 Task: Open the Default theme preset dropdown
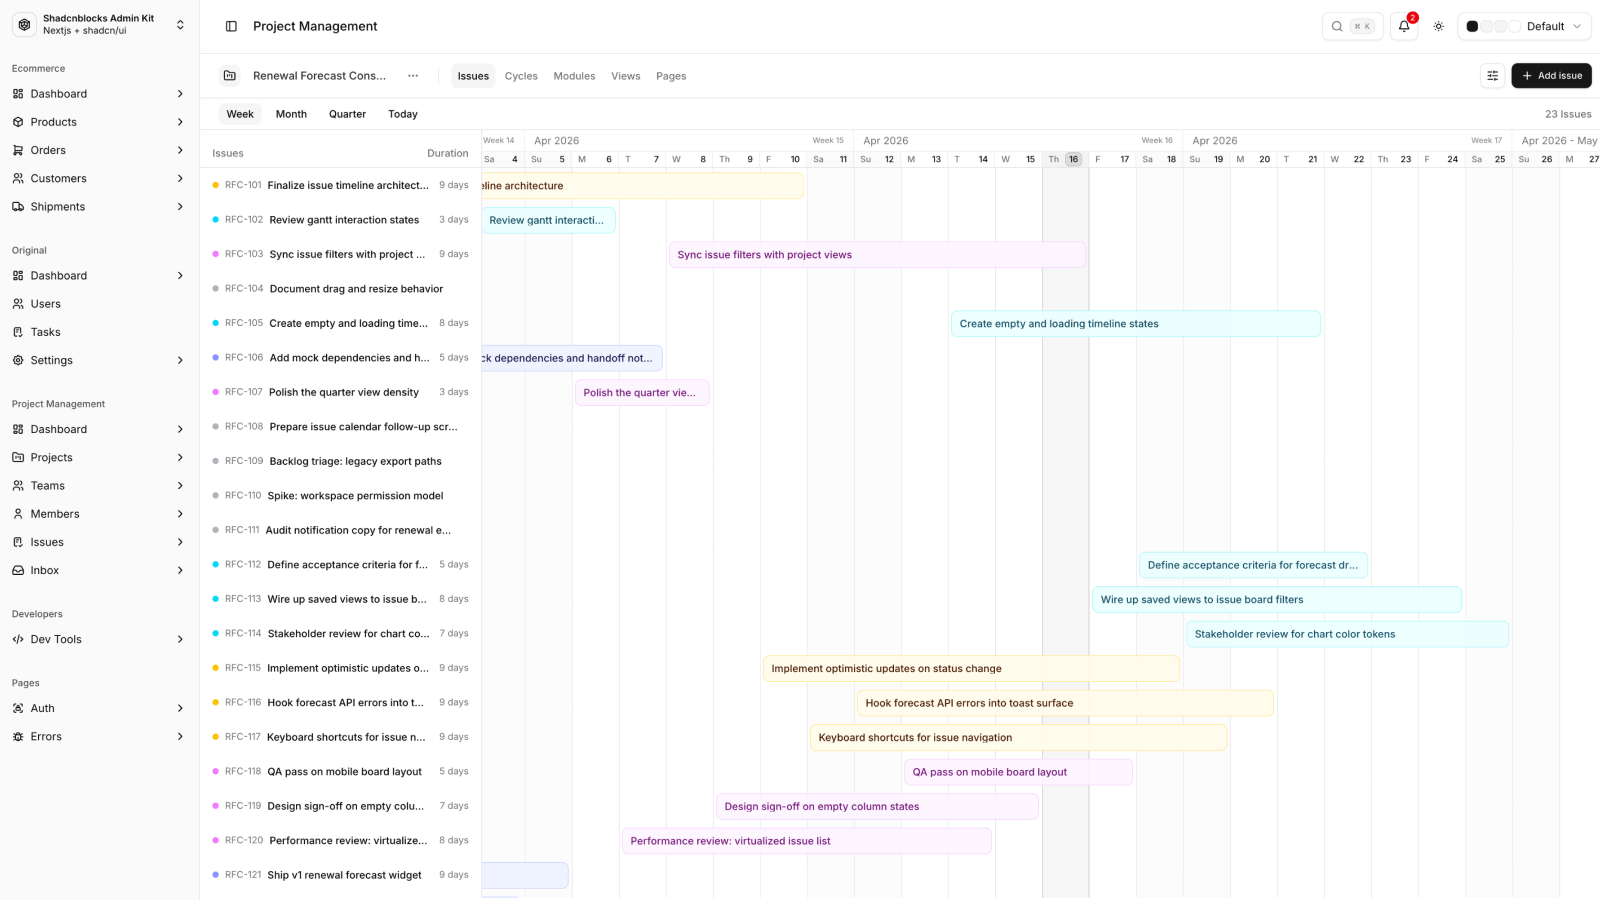pyautogui.click(x=1524, y=26)
